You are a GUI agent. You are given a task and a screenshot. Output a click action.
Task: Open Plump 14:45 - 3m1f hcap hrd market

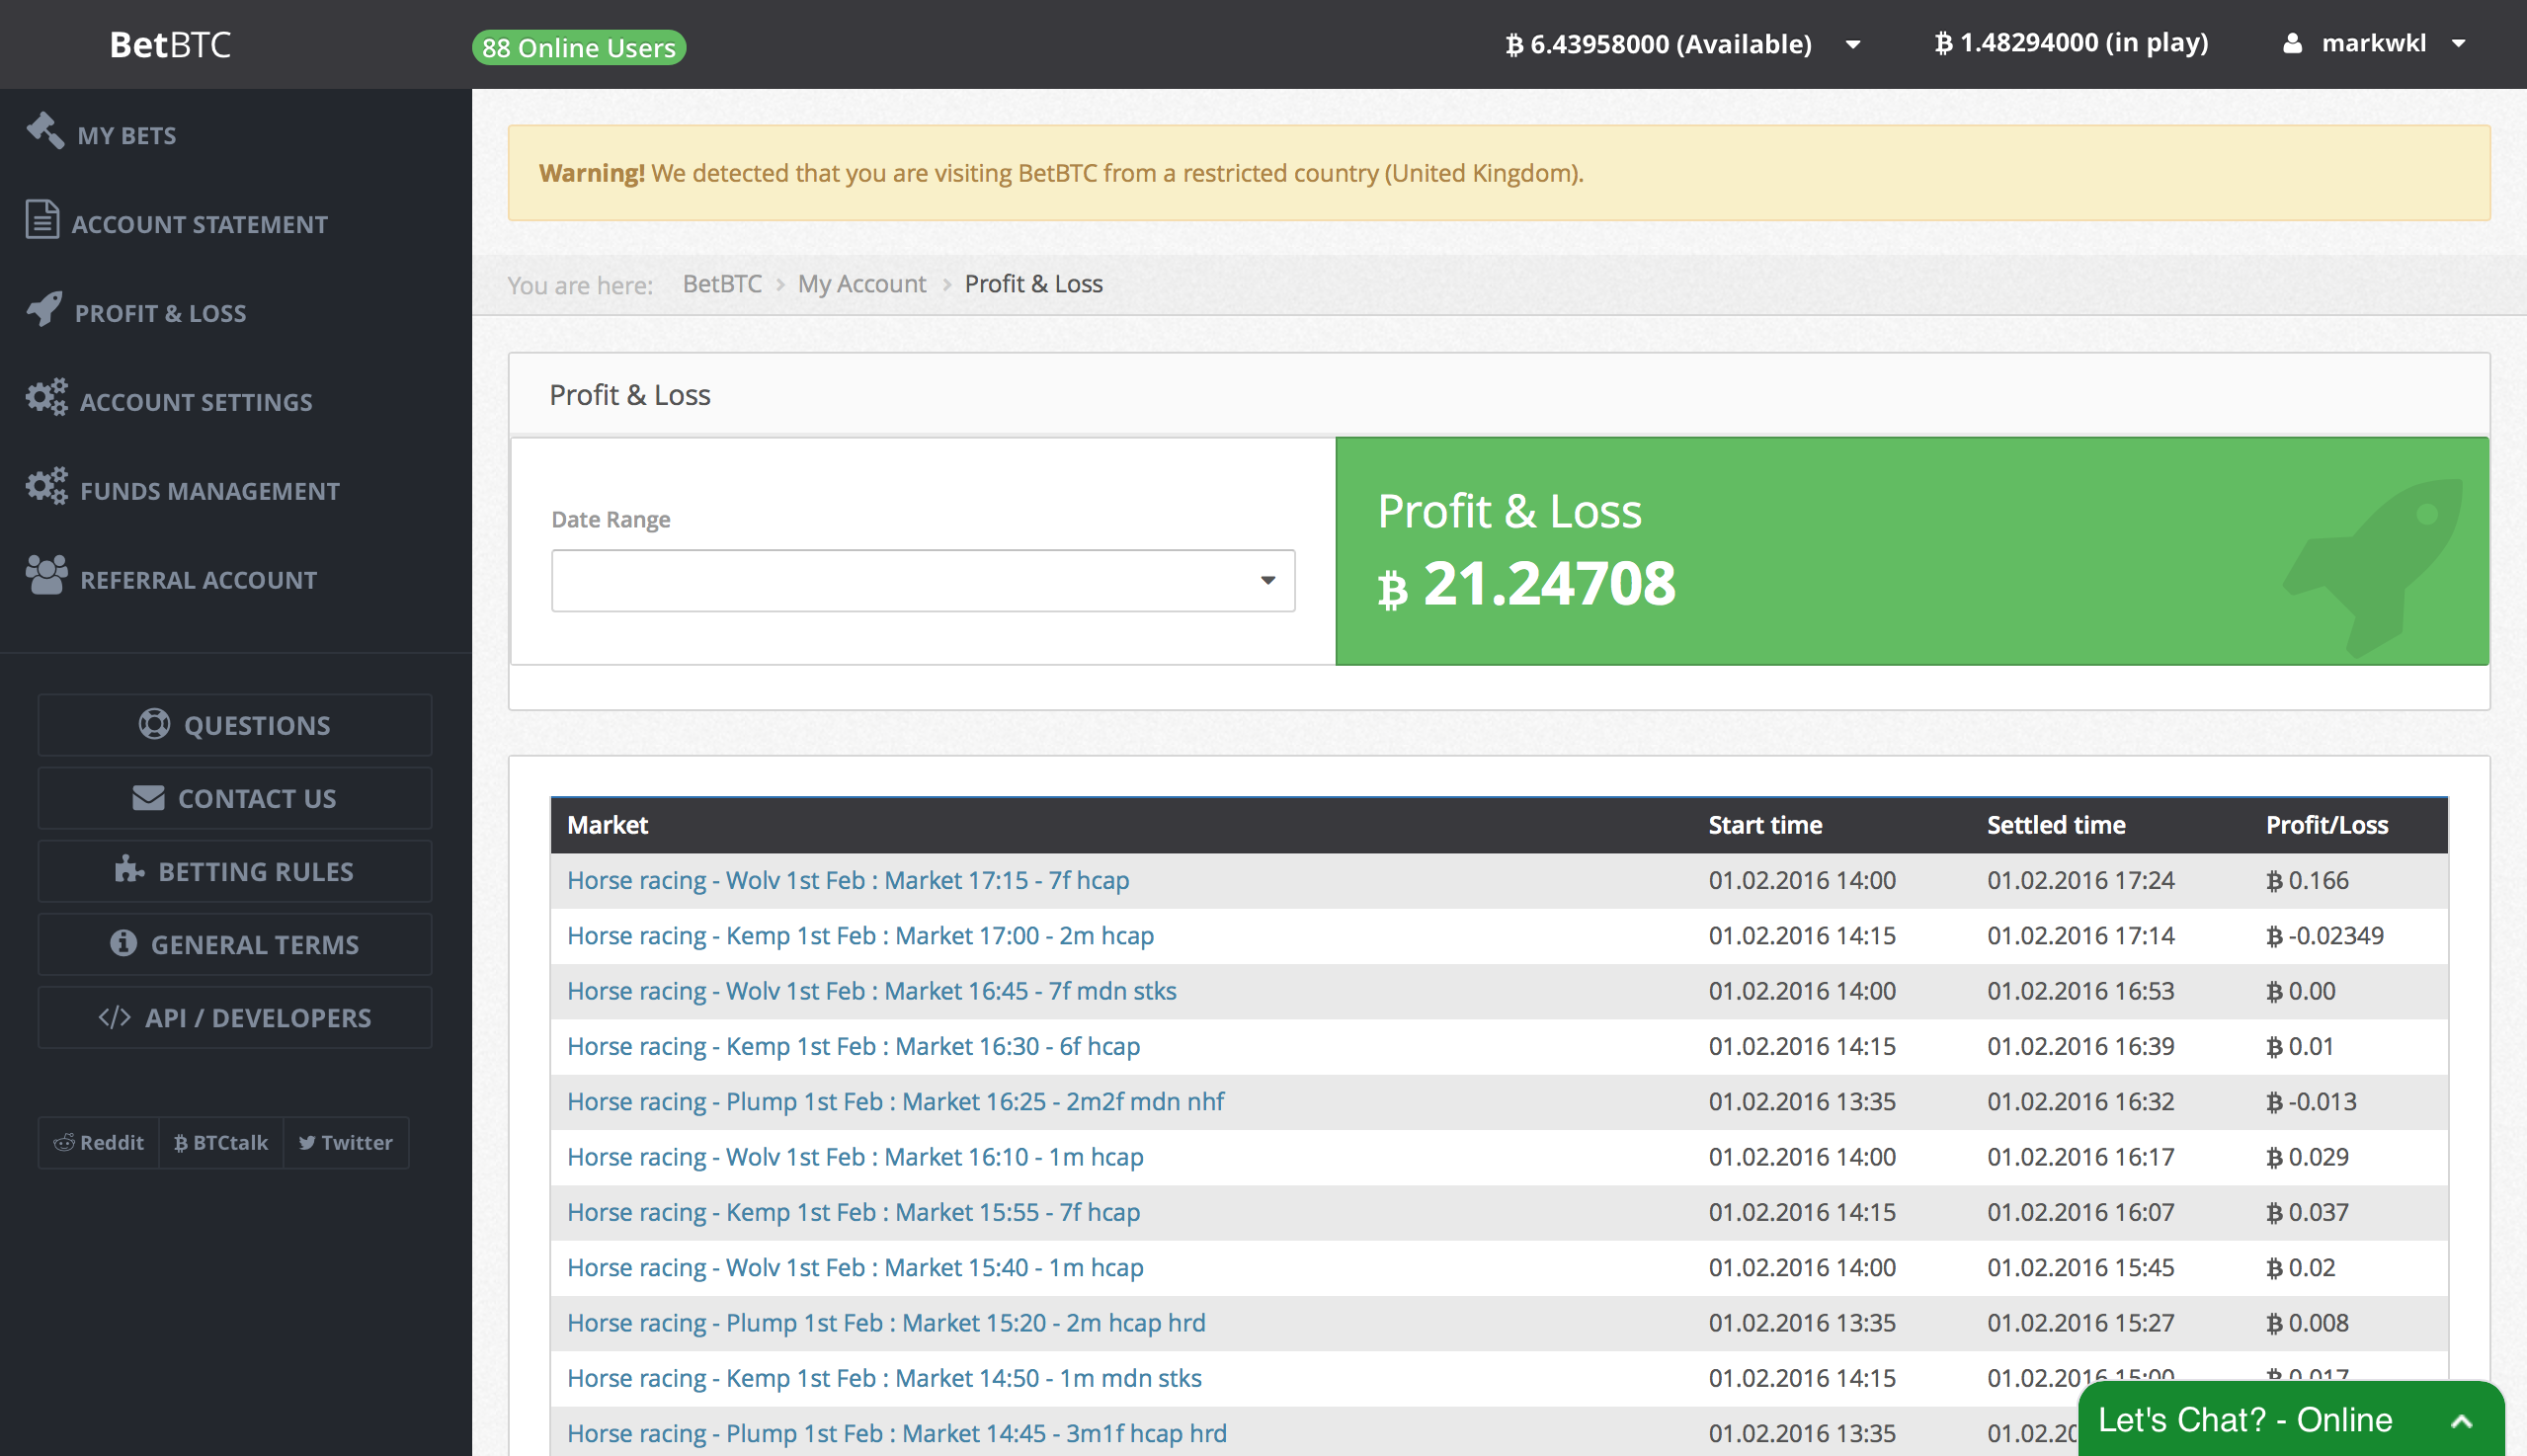[x=897, y=1433]
